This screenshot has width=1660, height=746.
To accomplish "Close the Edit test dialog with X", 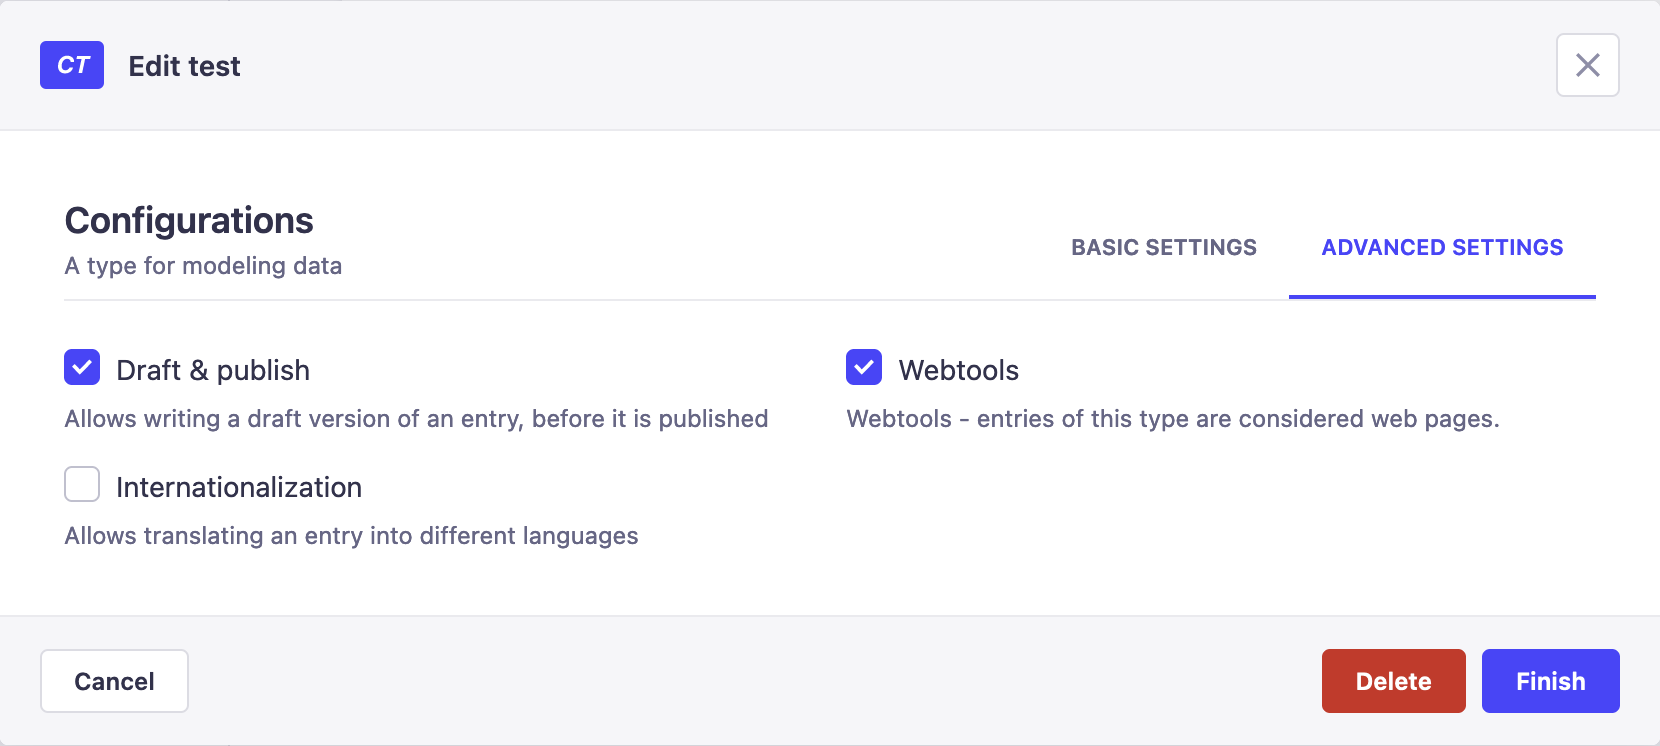I will [x=1587, y=65].
